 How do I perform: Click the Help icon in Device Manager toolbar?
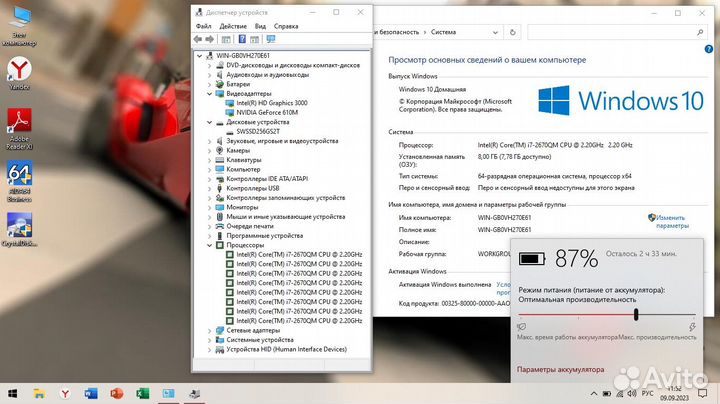click(x=242, y=39)
